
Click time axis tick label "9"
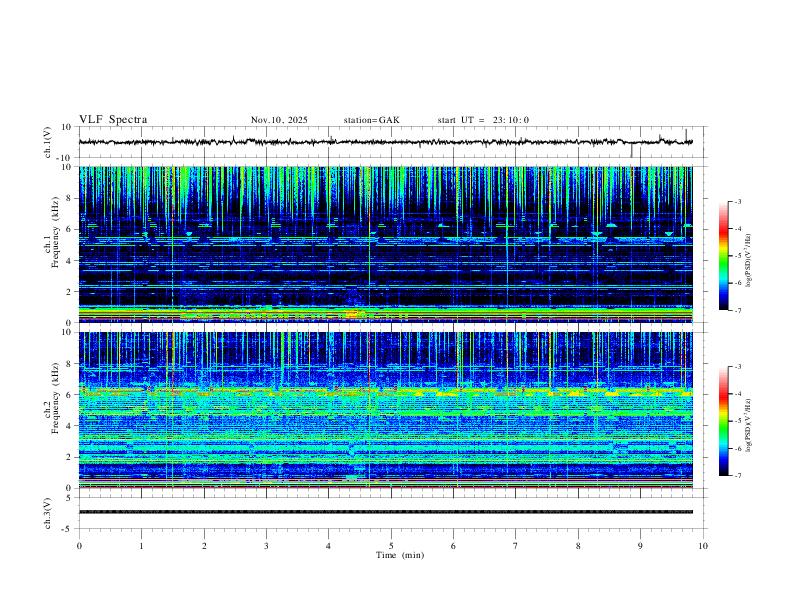tap(641, 546)
